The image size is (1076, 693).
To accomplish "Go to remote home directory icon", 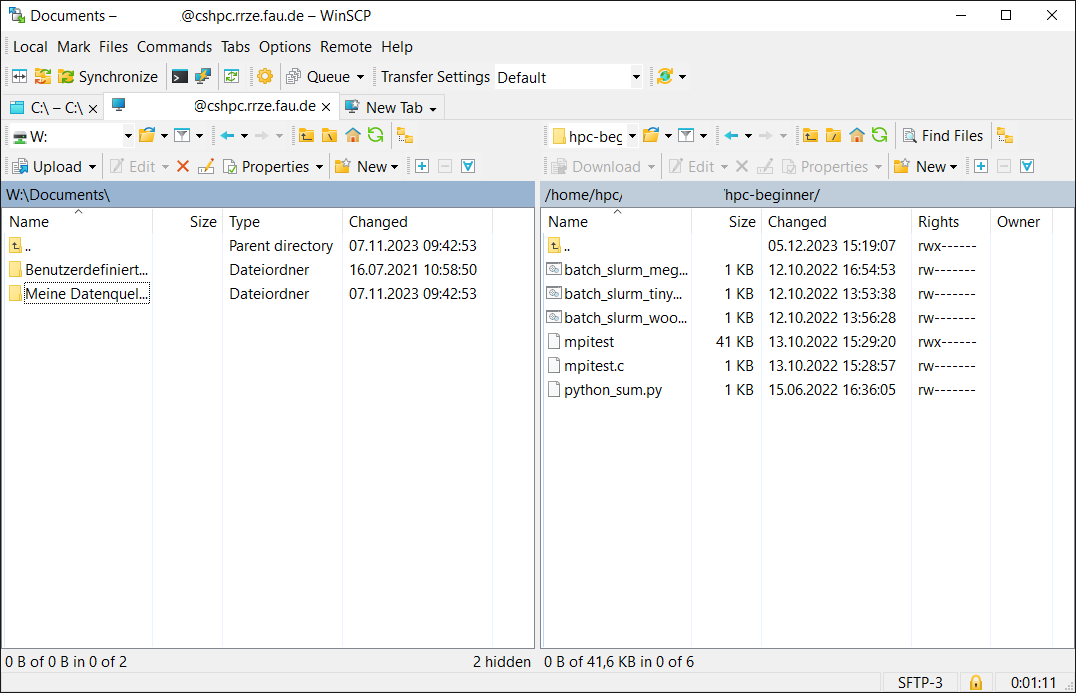I will (856, 135).
